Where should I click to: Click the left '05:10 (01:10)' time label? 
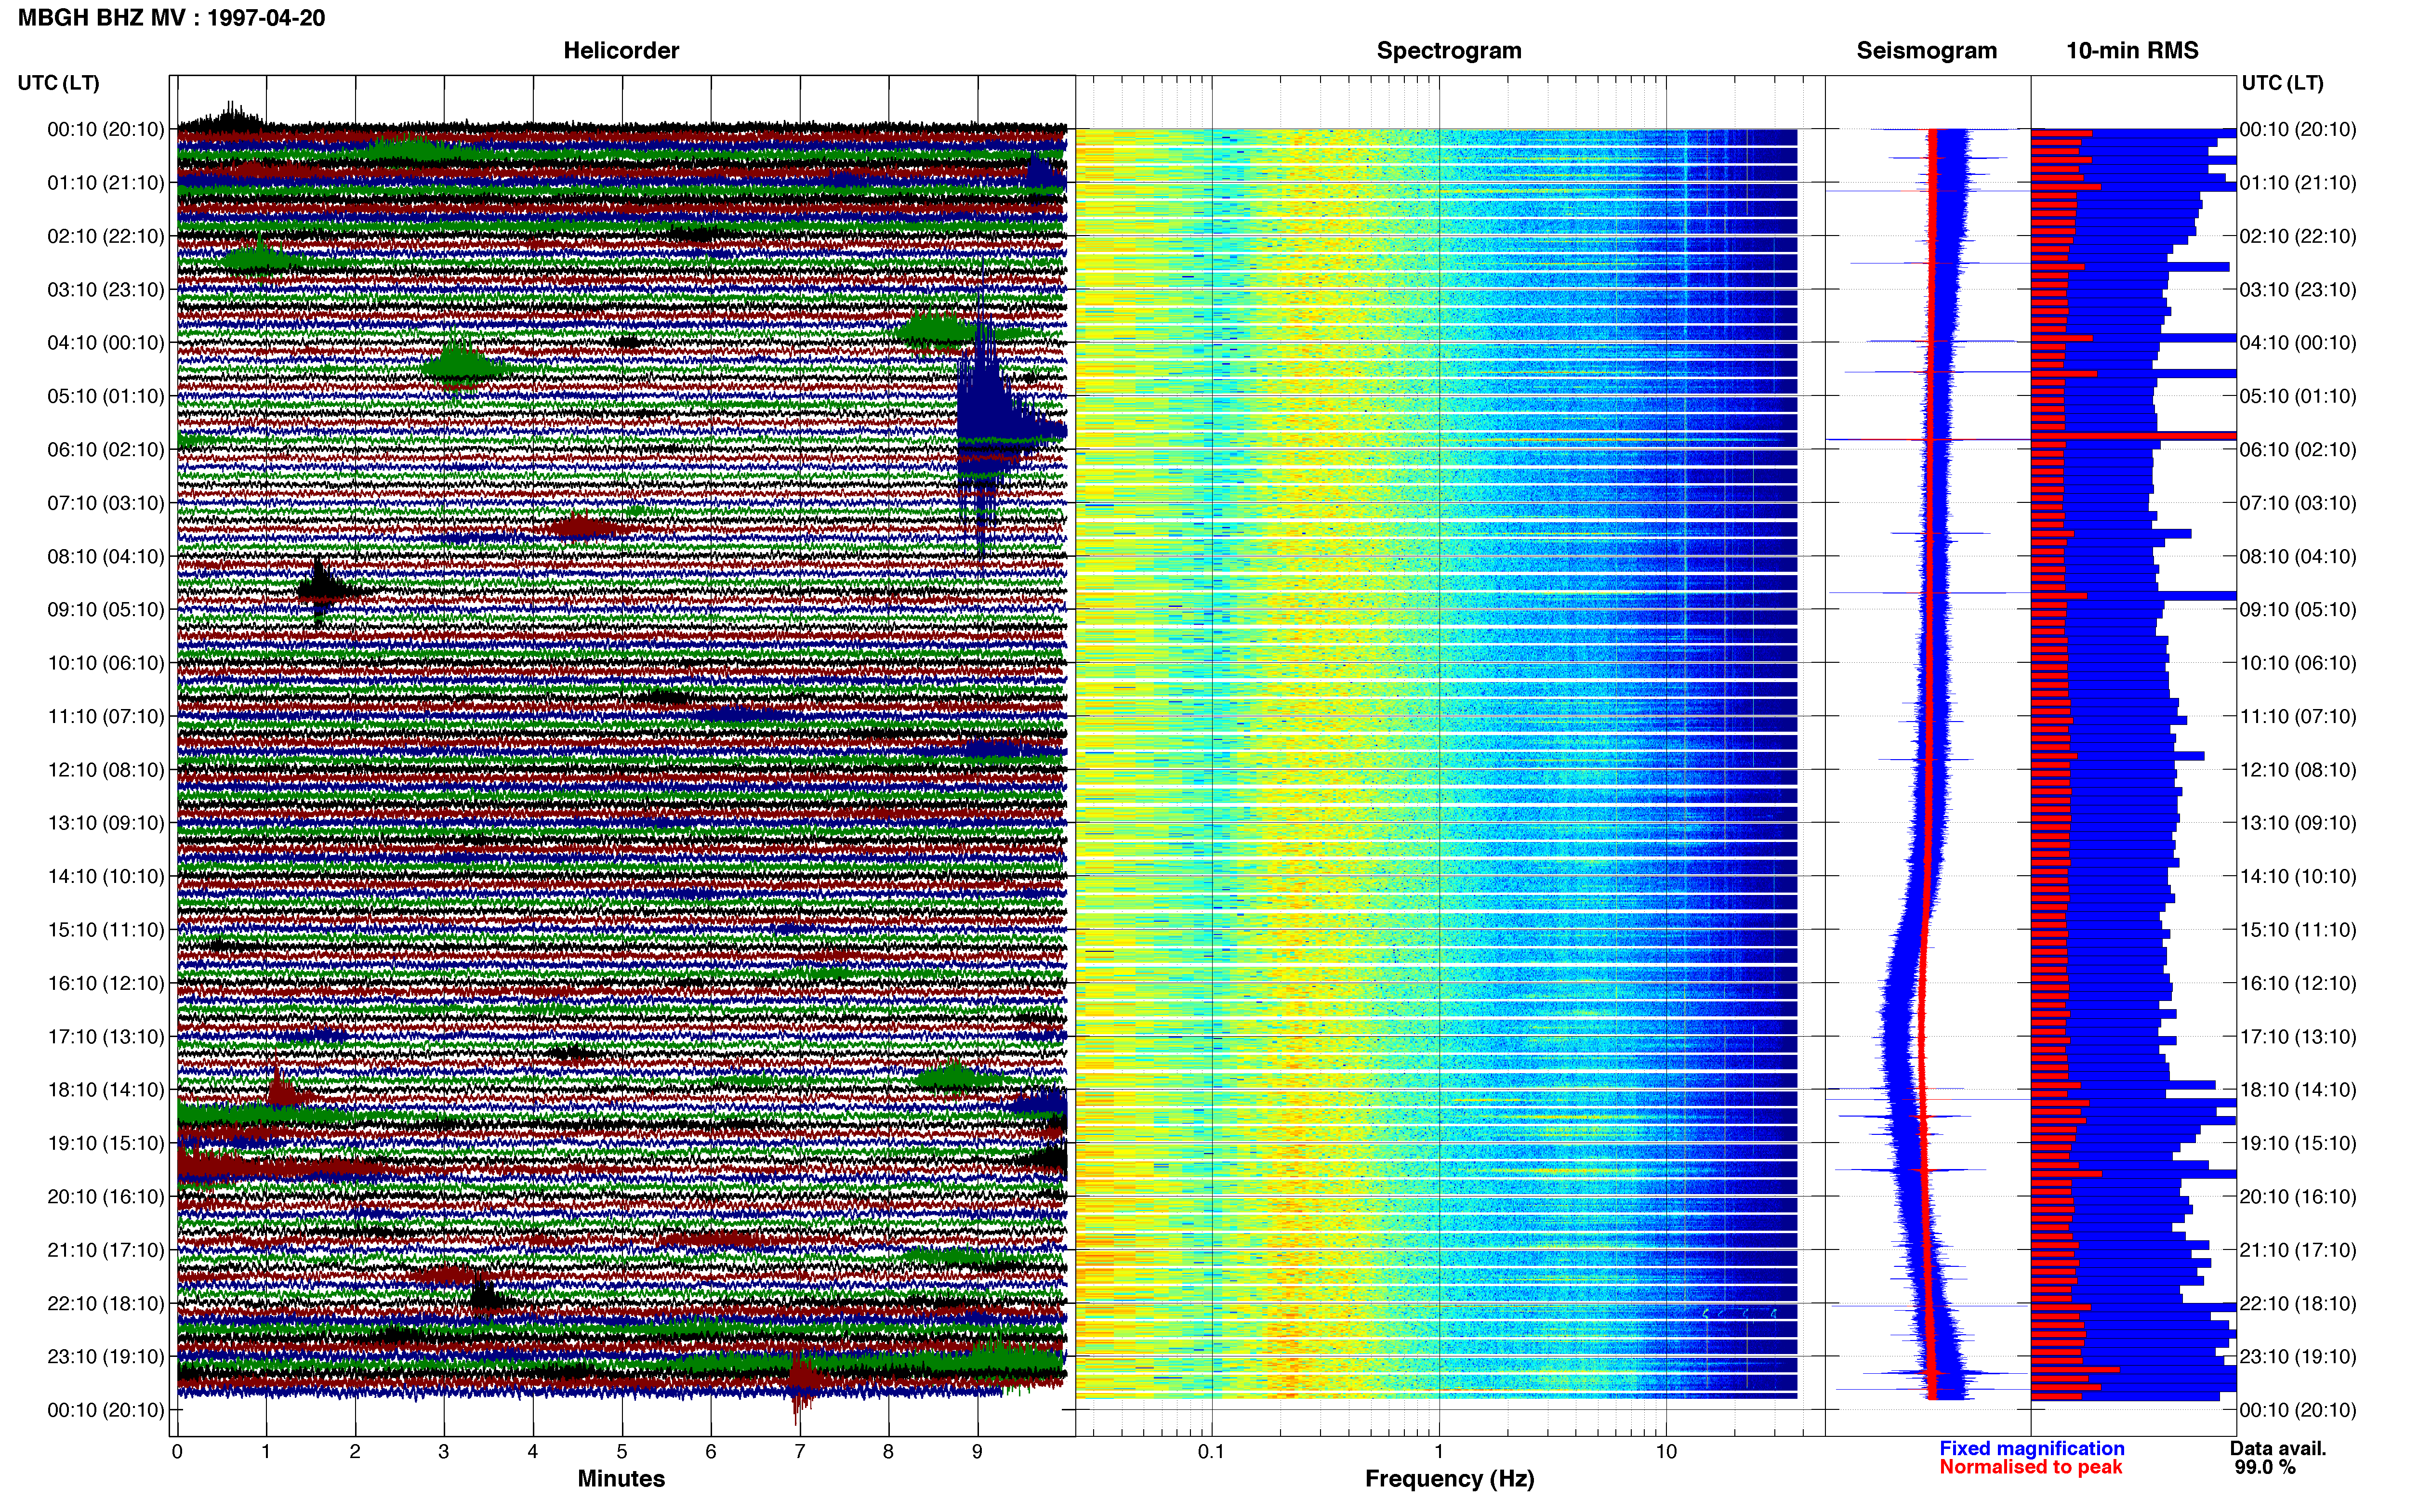click(106, 396)
